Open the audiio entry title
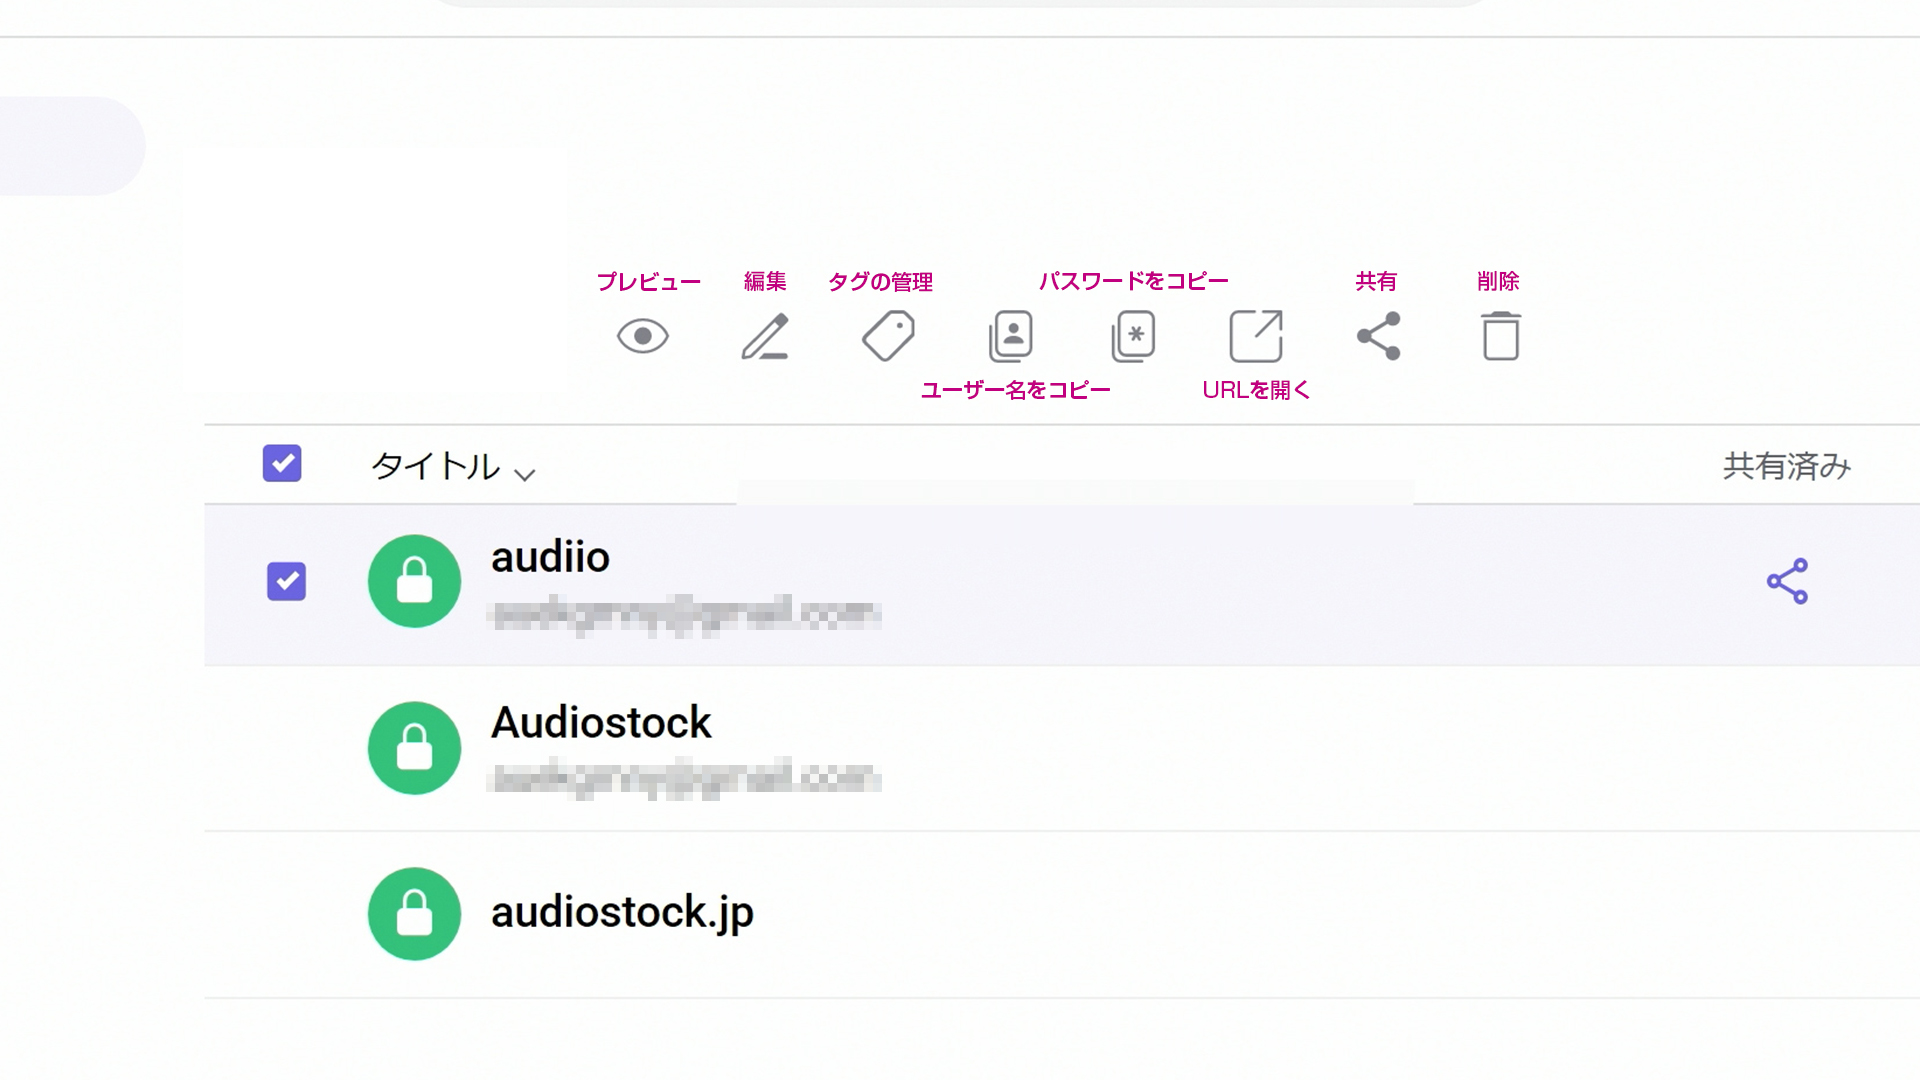 550,557
